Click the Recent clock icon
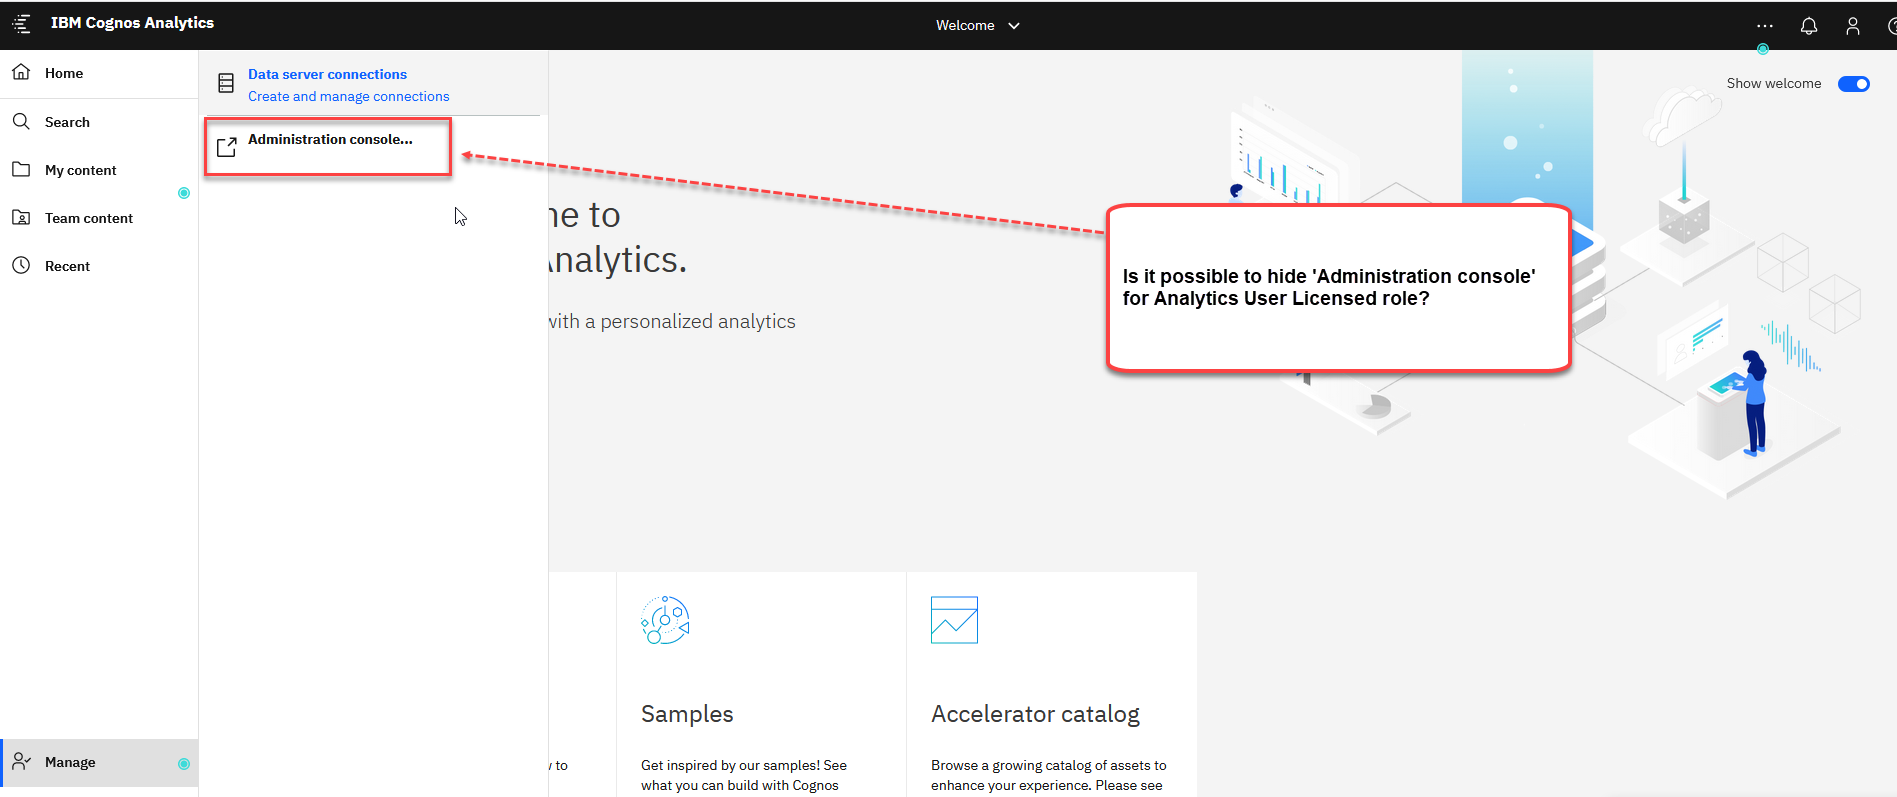The image size is (1897, 797). [21, 265]
